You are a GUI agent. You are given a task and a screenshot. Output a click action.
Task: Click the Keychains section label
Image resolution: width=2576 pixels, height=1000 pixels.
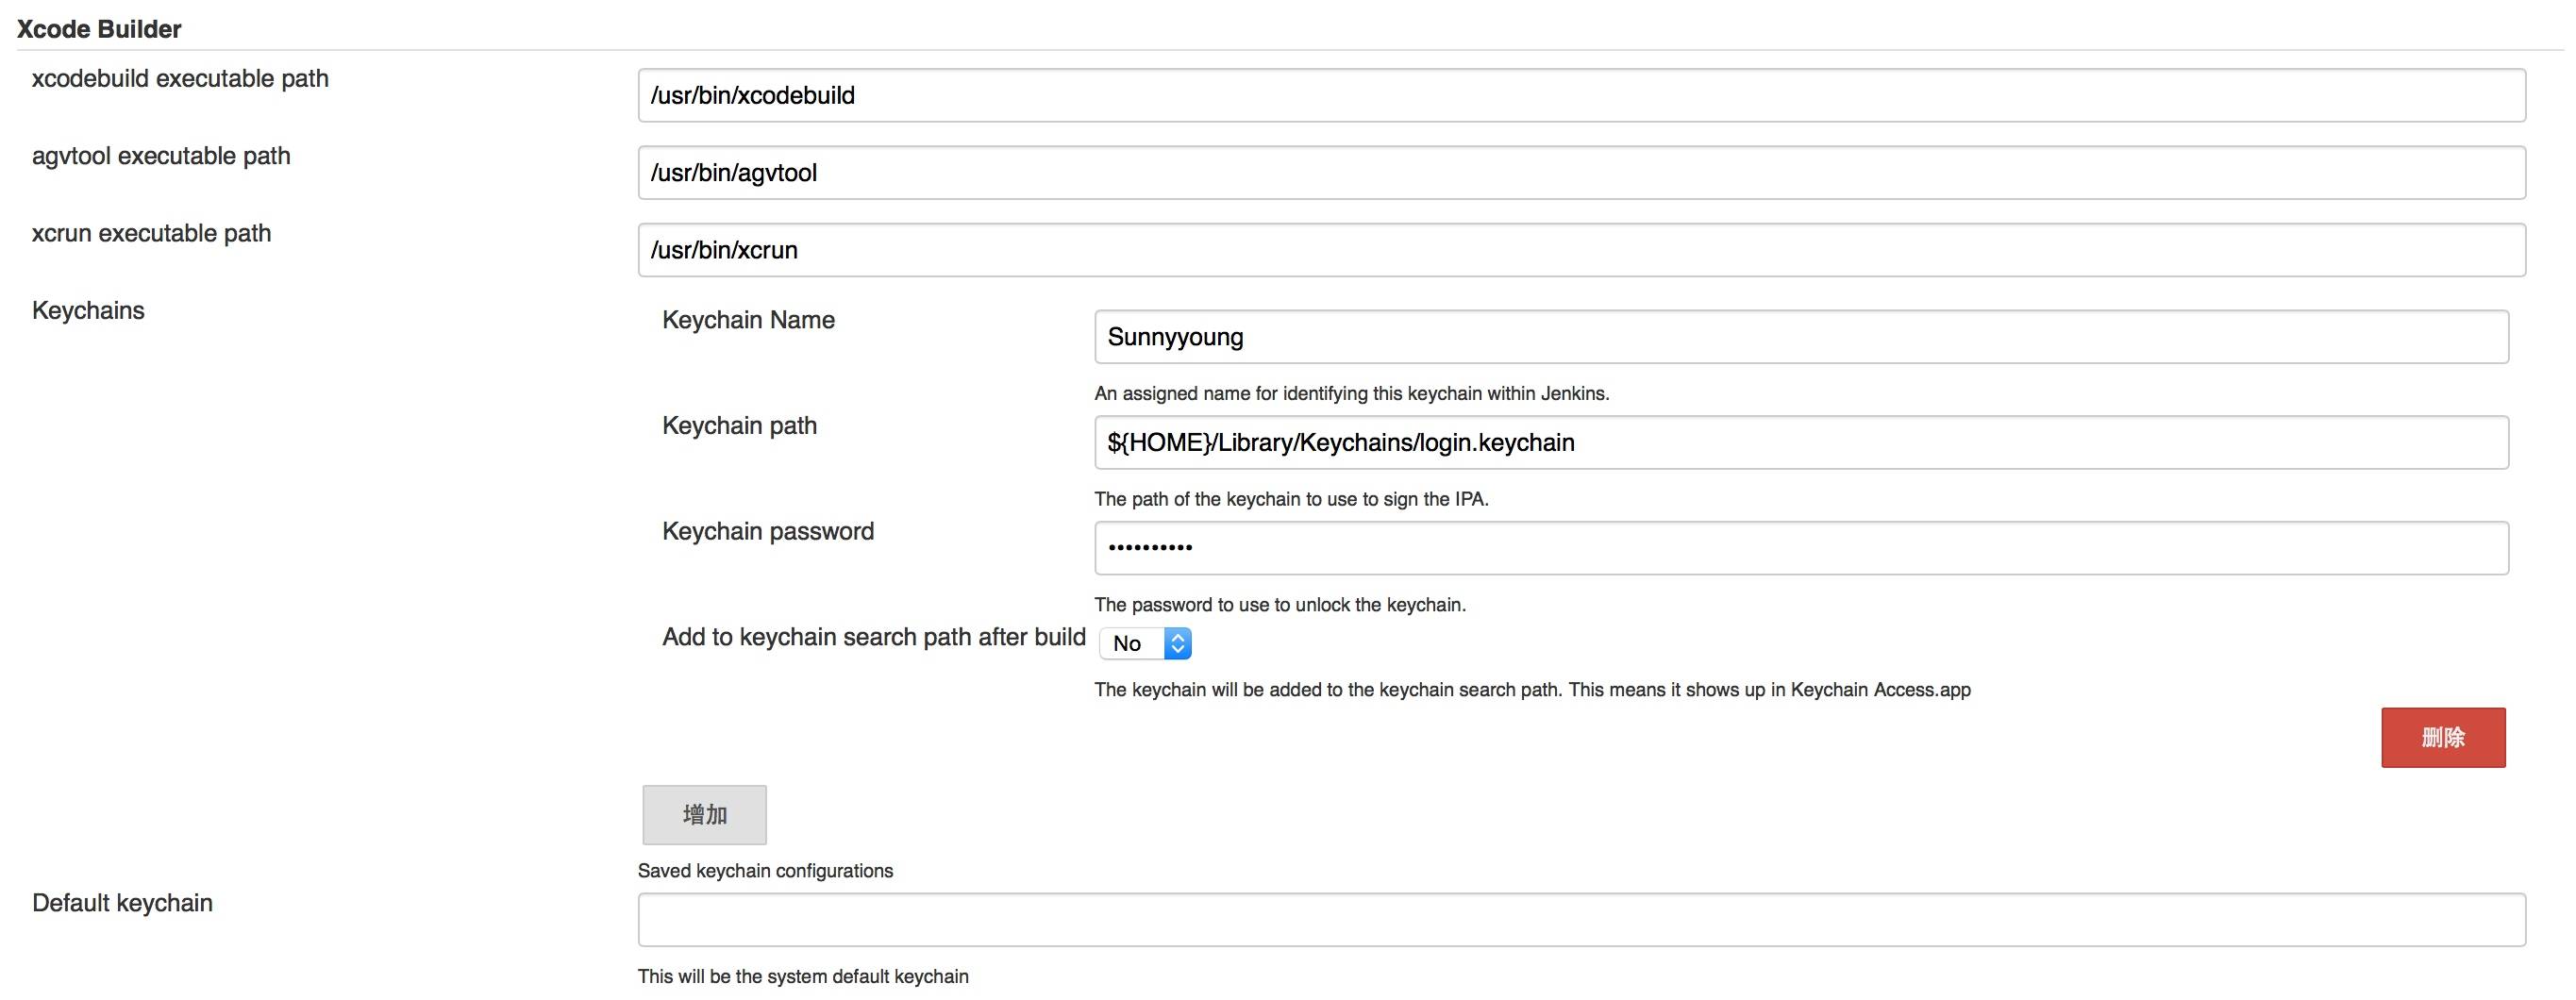click(88, 310)
